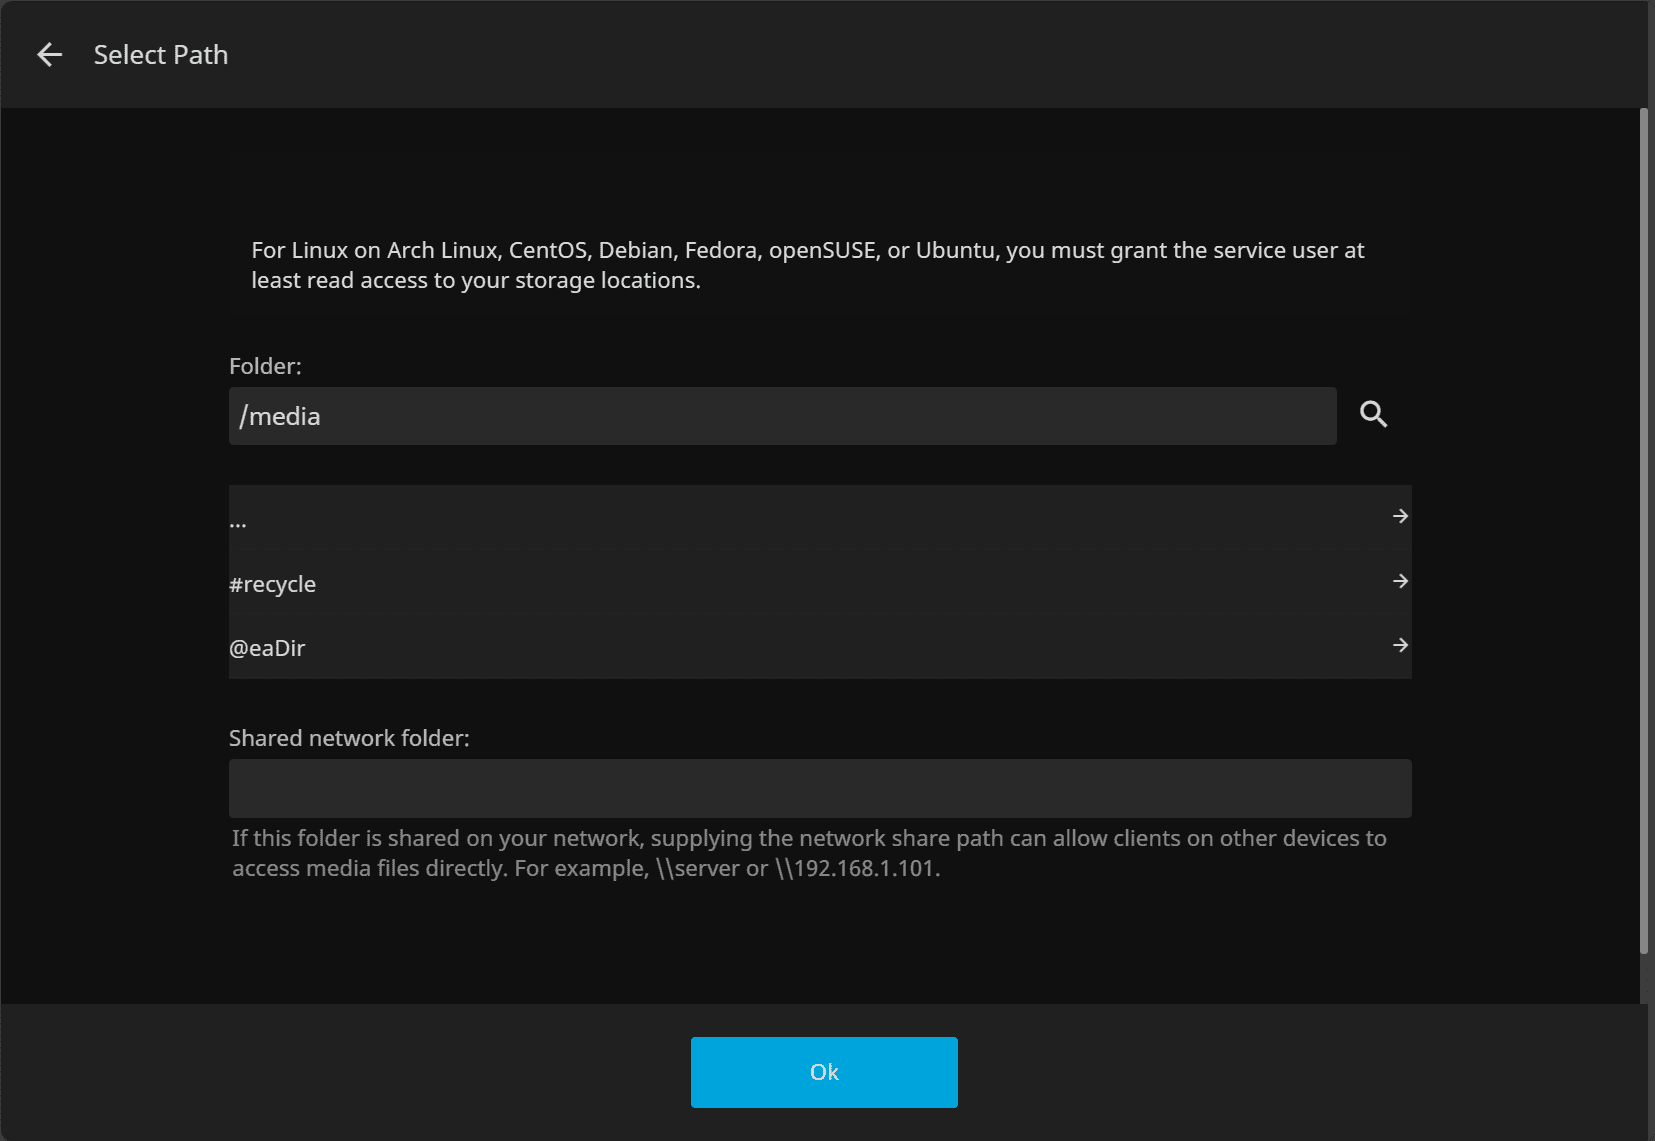The image size is (1655, 1141).
Task: Click the arrow on the parent directory row
Action: [x=1400, y=516]
